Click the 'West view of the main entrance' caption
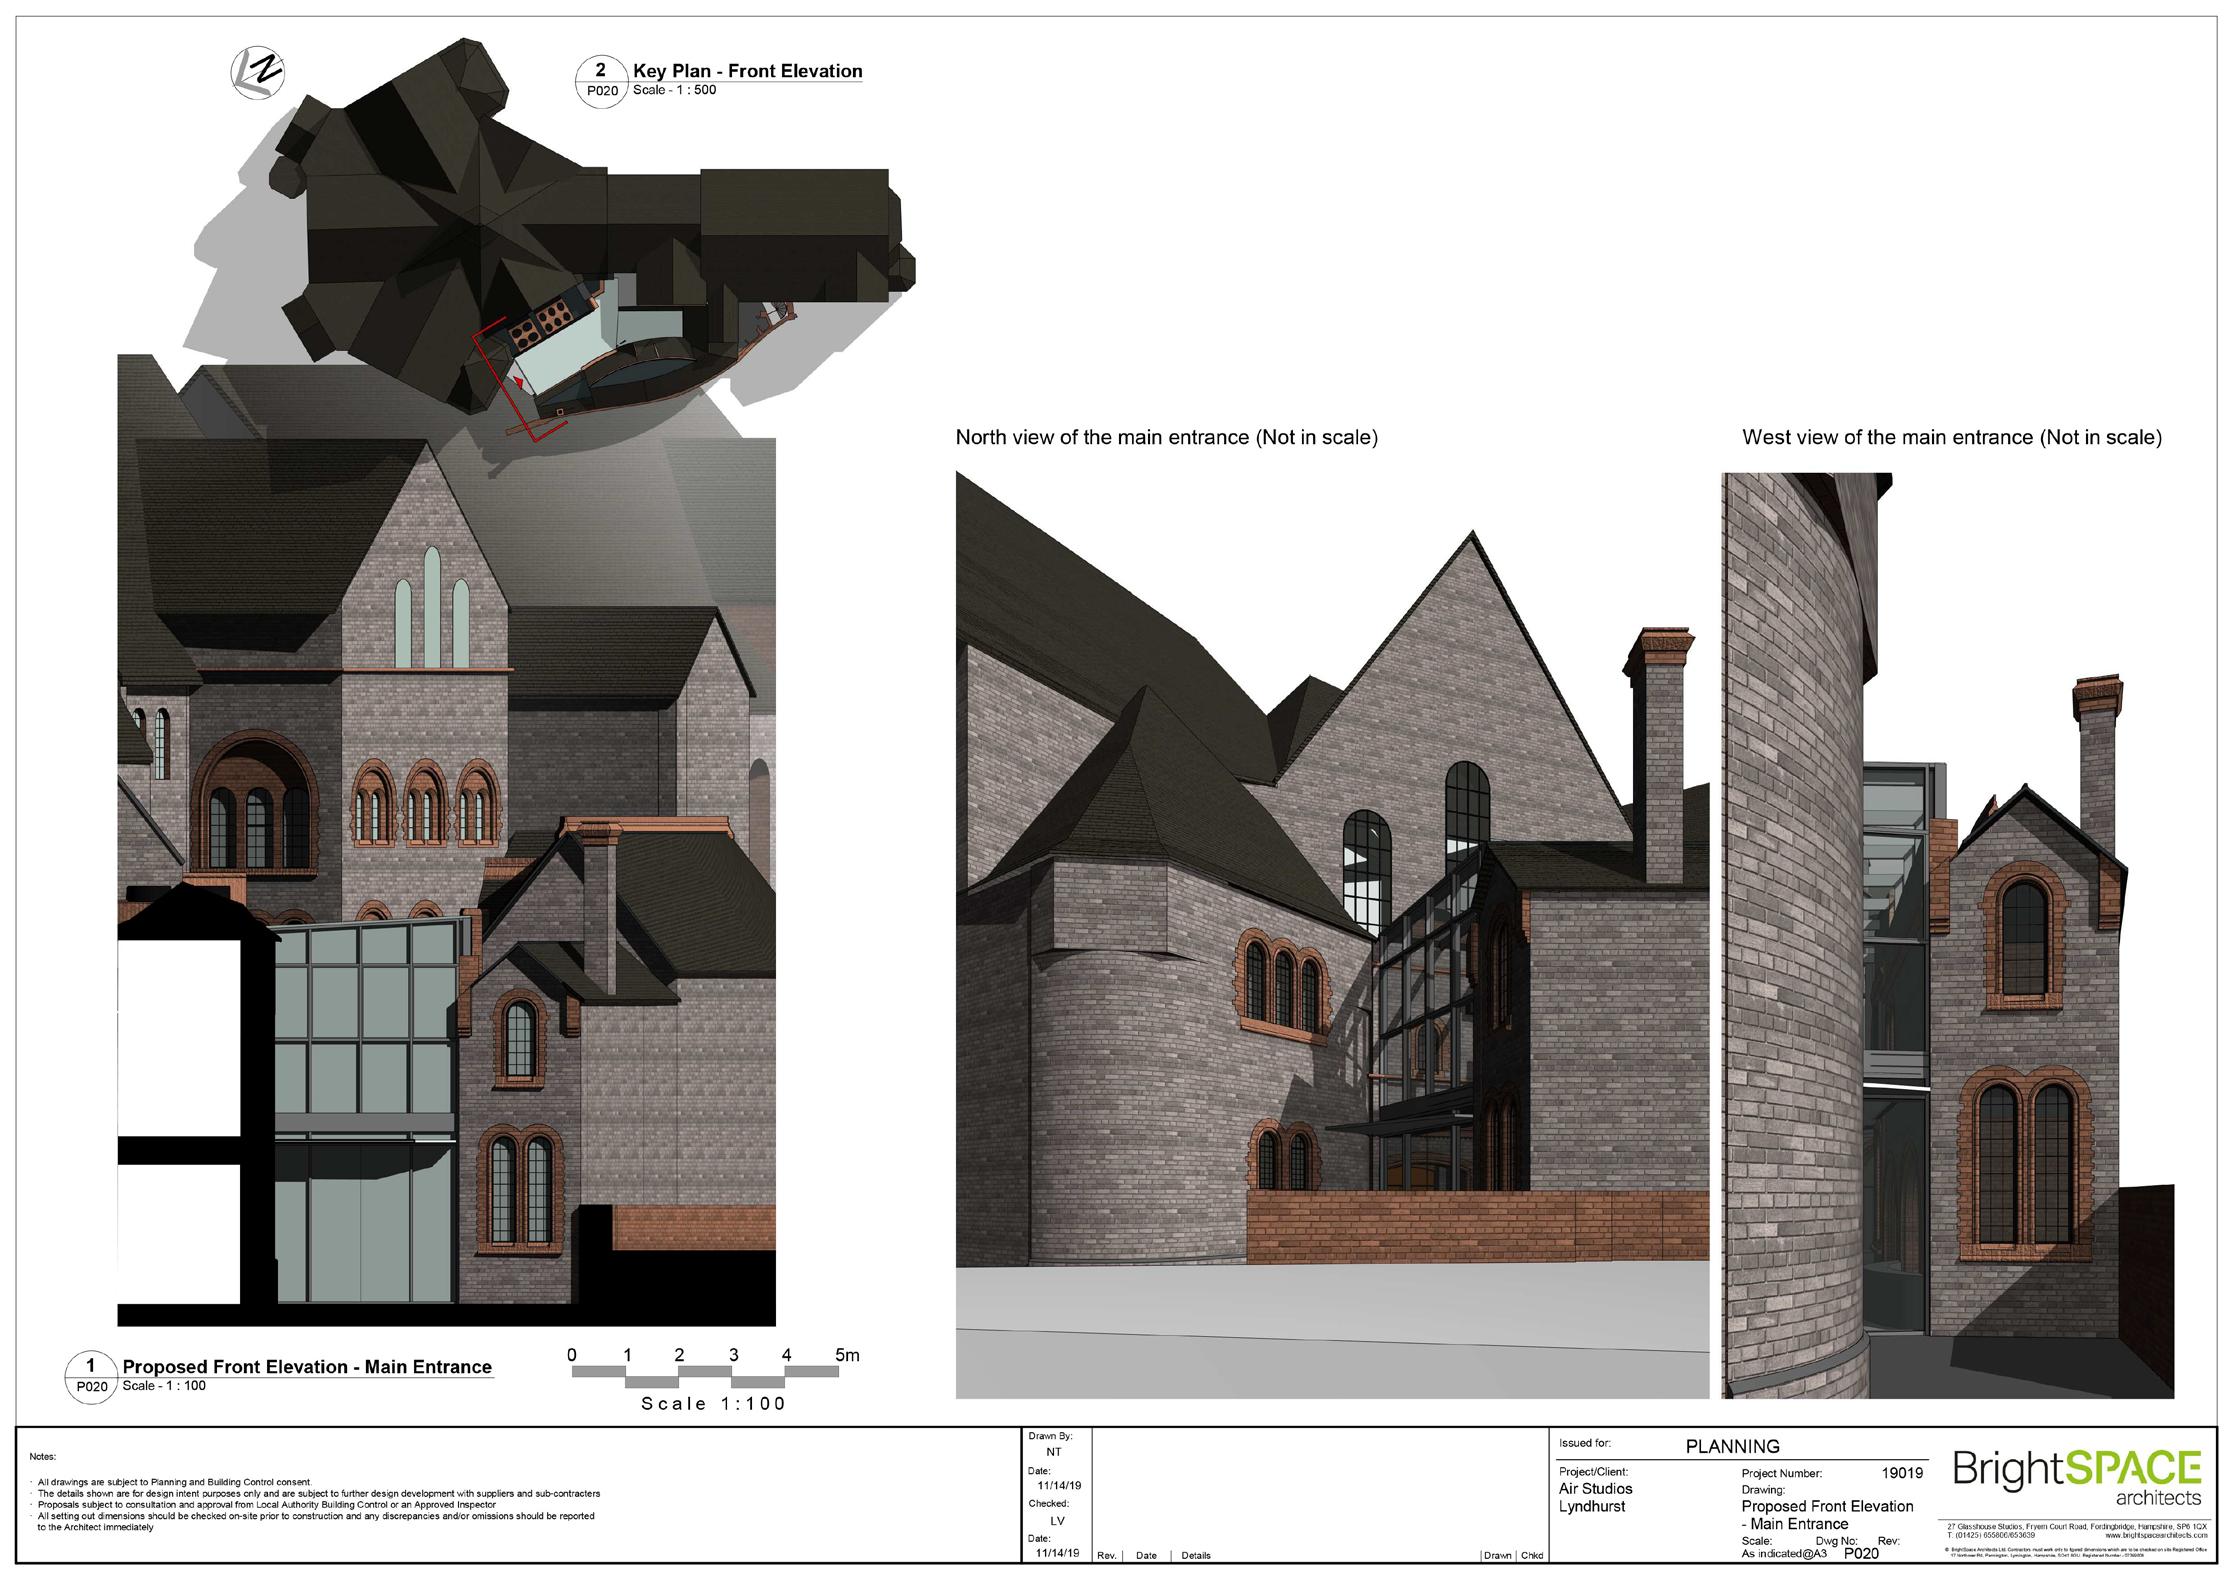 click(x=1951, y=438)
